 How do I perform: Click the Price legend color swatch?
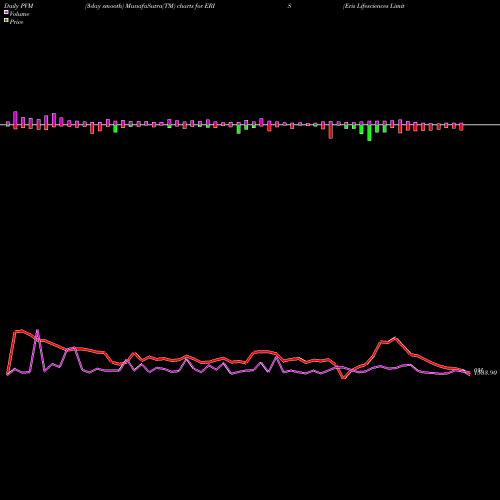pos(6,21)
